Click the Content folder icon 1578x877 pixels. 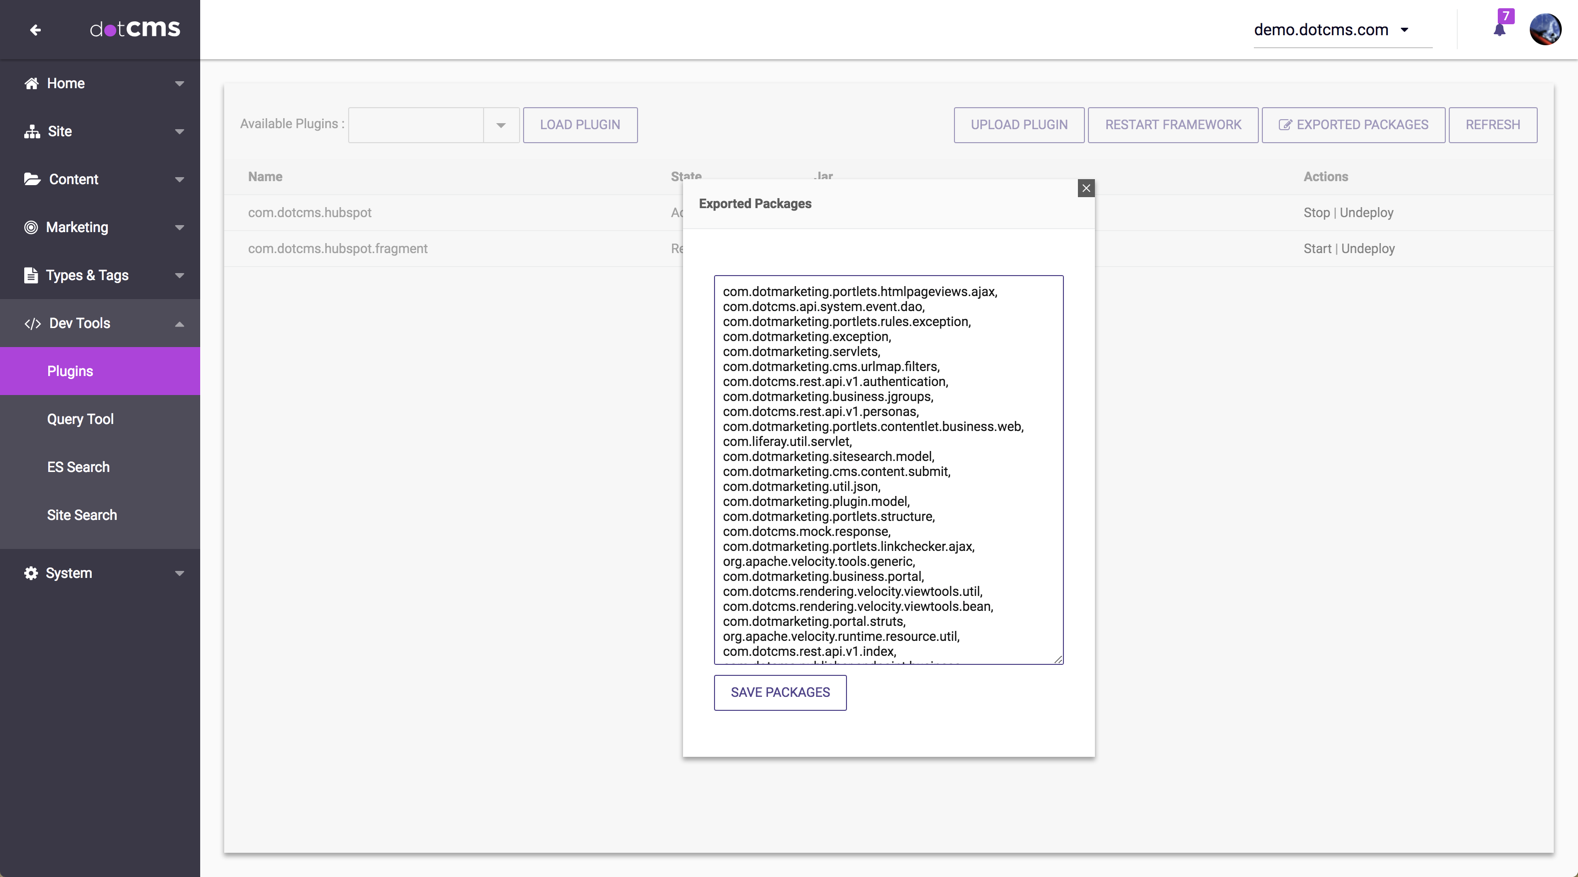[31, 179]
